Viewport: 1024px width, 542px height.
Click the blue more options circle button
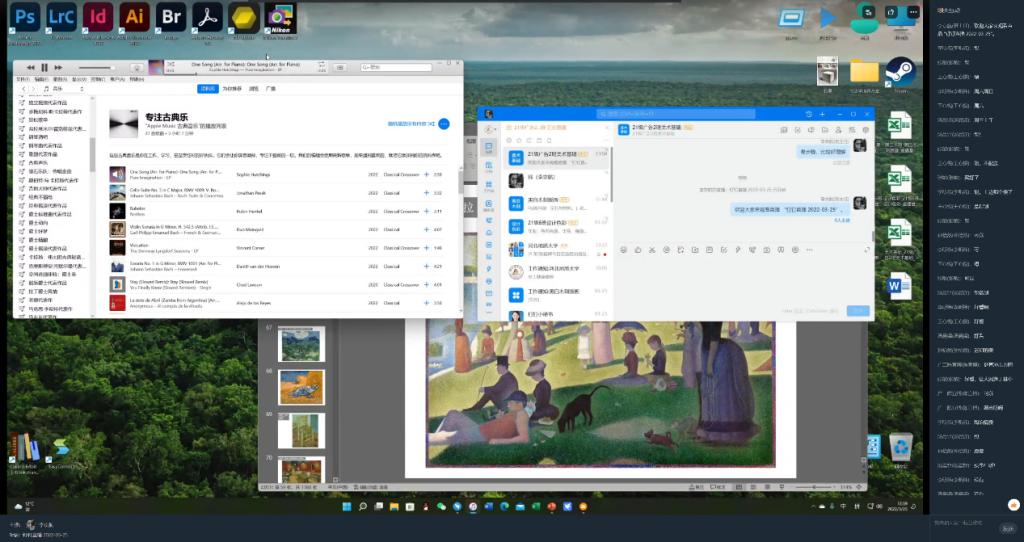pos(444,124)
